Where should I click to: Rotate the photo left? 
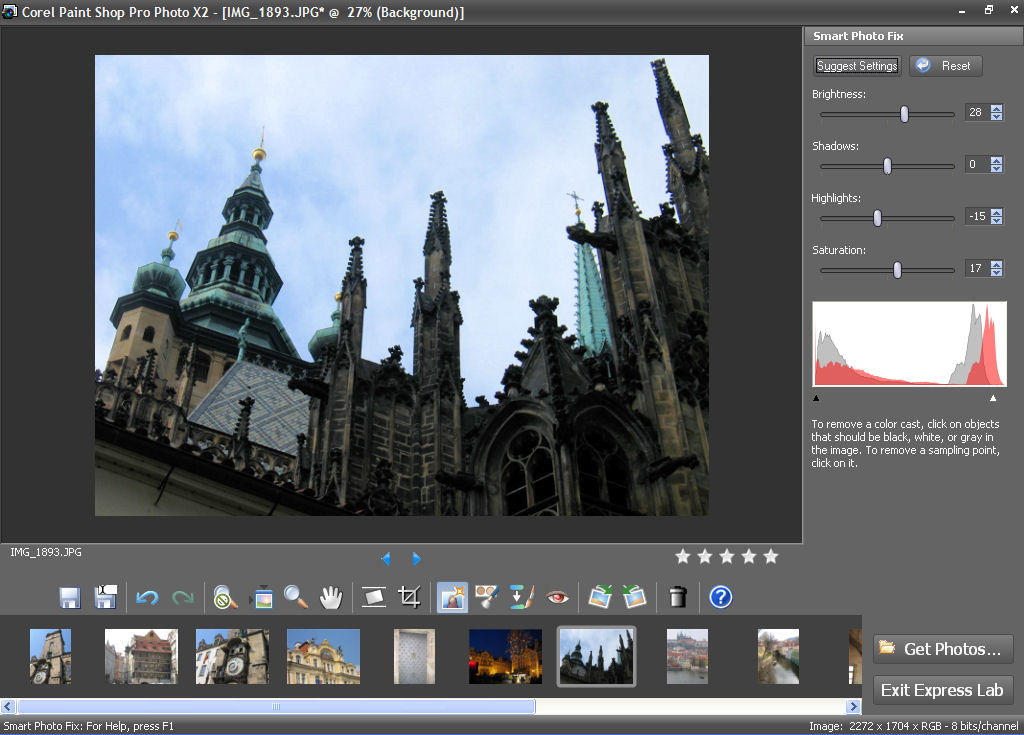tap(601, 597)
